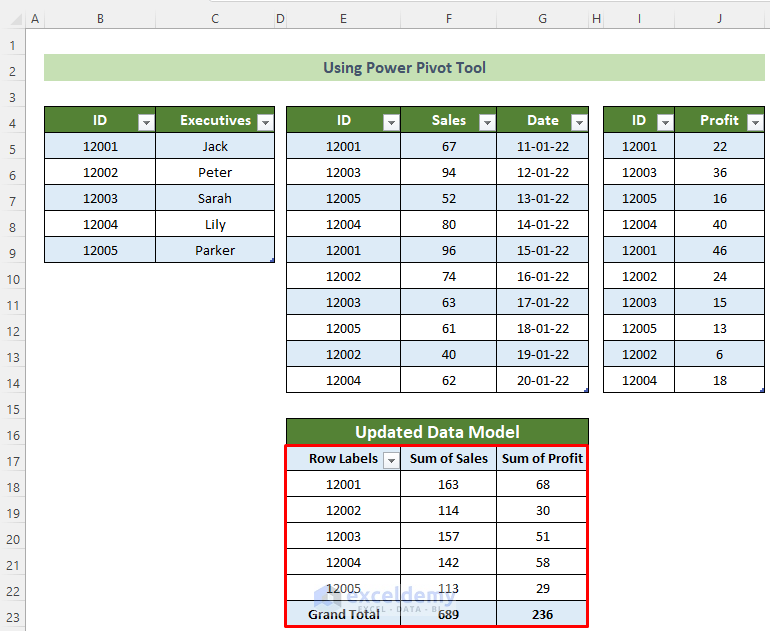This screenshot has height=631, width=770.
Task: Select the cell containing 'Peter'
Action: click(x=215, y=172)
